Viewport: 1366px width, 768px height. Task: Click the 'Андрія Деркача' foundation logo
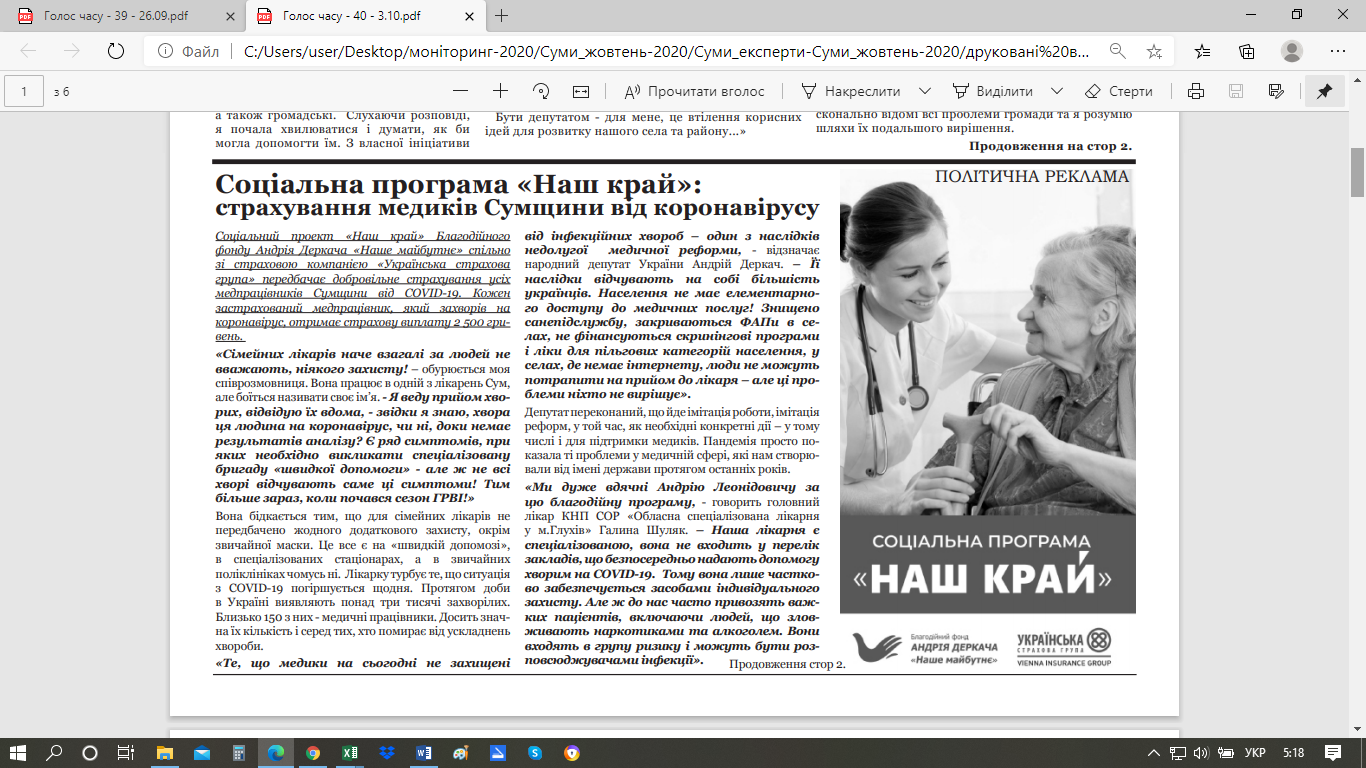tap(924, 649)
